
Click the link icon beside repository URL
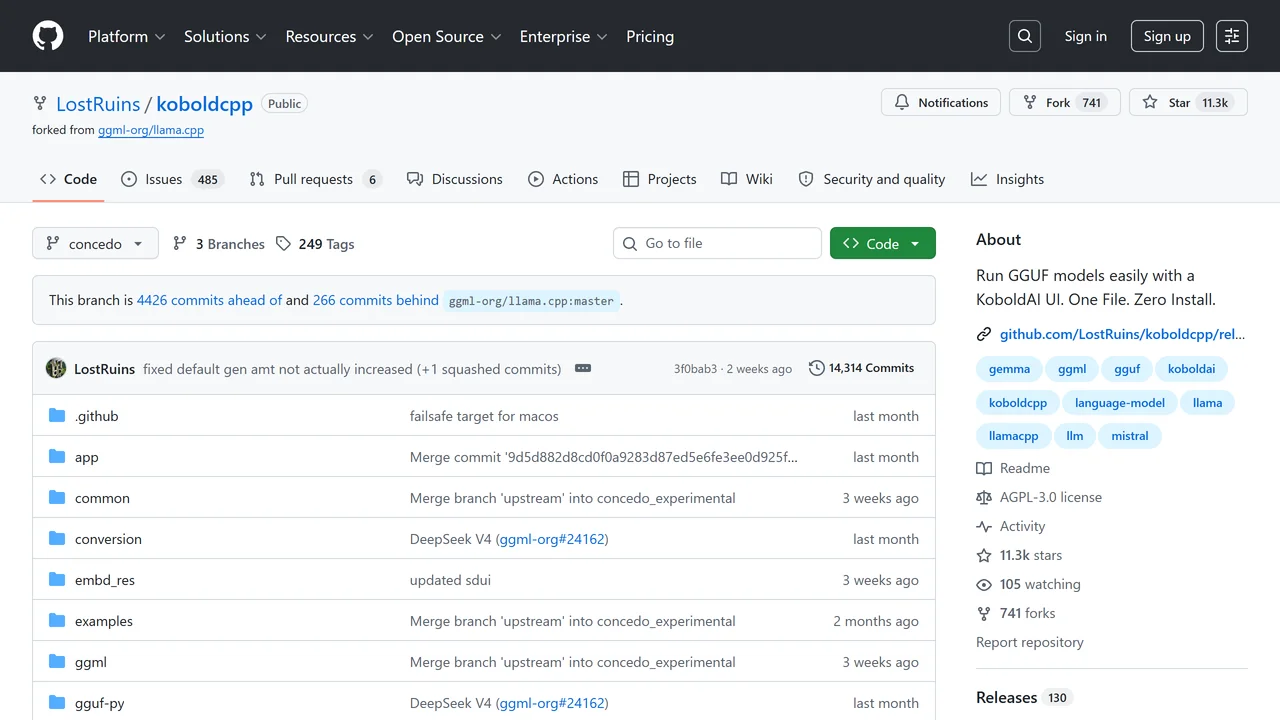click(984, 334)
